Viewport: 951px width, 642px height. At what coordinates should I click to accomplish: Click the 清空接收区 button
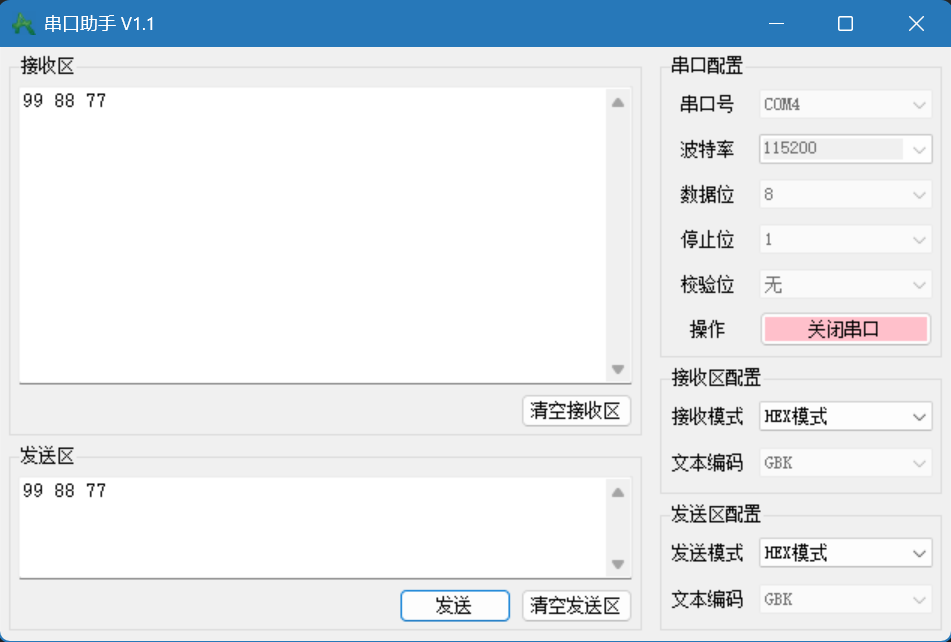[x=576, y=411]
